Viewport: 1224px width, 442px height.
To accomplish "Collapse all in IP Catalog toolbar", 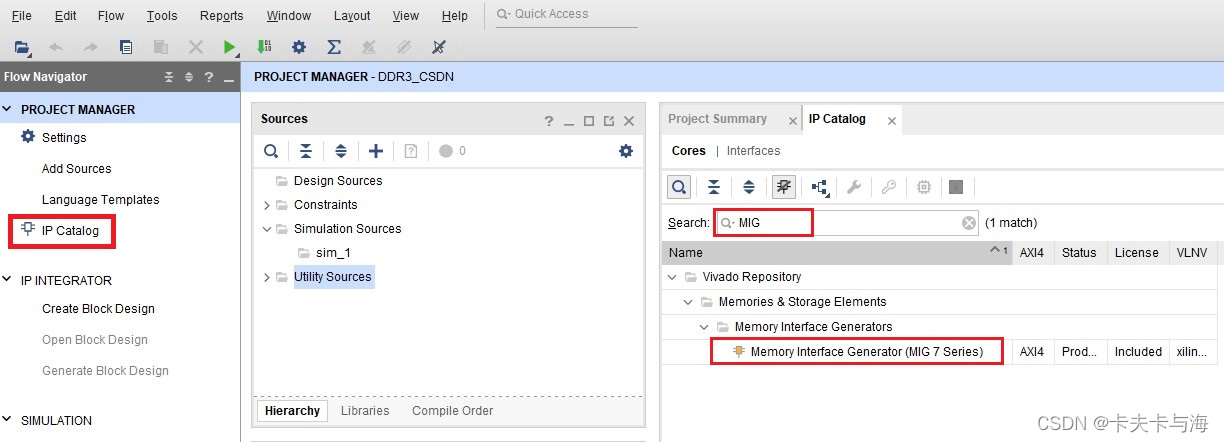I will [x=714, y=187].
